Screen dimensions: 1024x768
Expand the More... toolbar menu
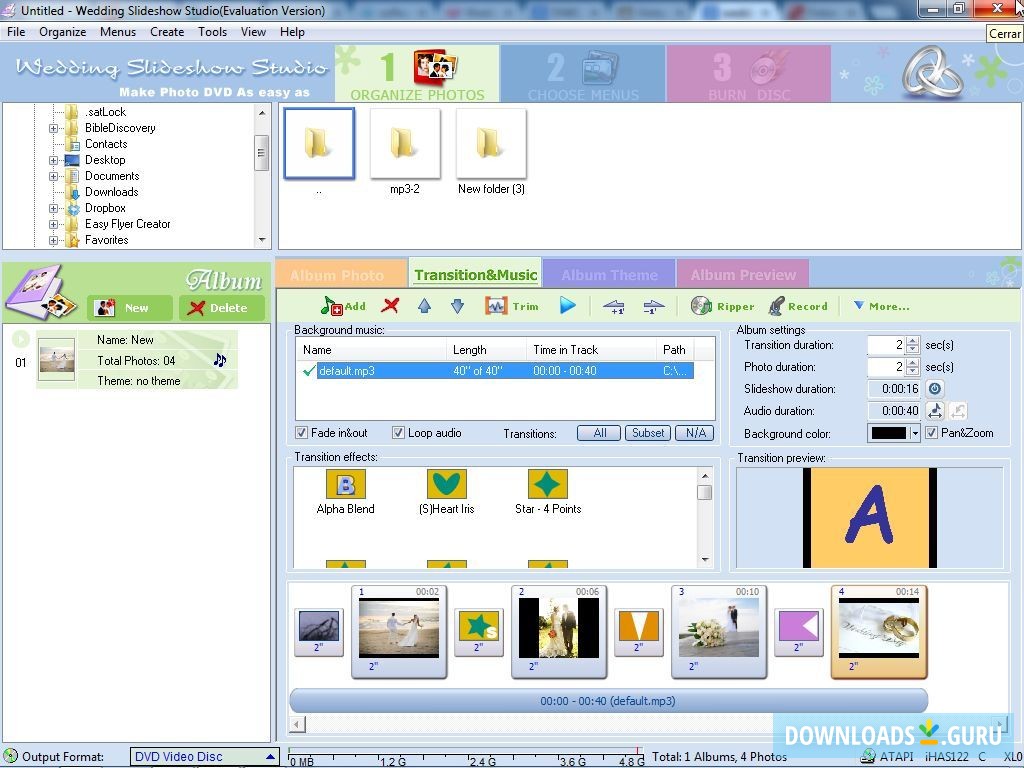882,306
